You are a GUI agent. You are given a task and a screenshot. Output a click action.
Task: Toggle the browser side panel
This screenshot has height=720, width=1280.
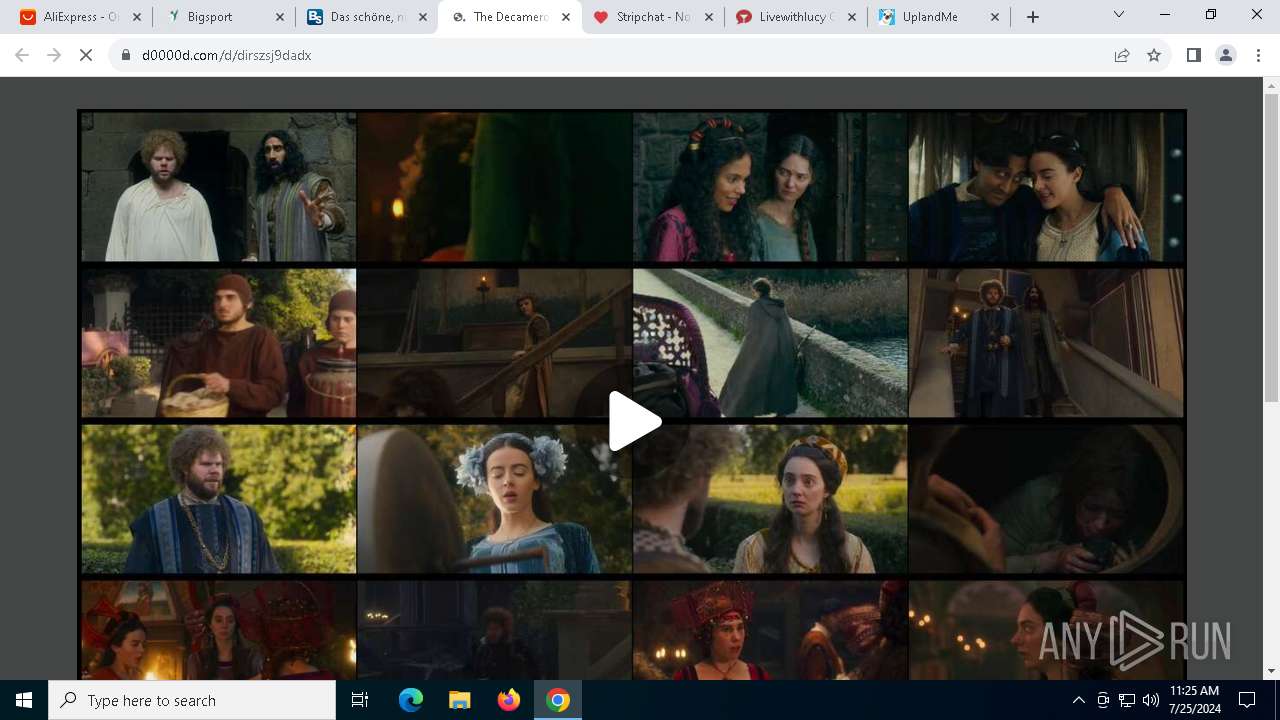click(x=1193, y=55)
